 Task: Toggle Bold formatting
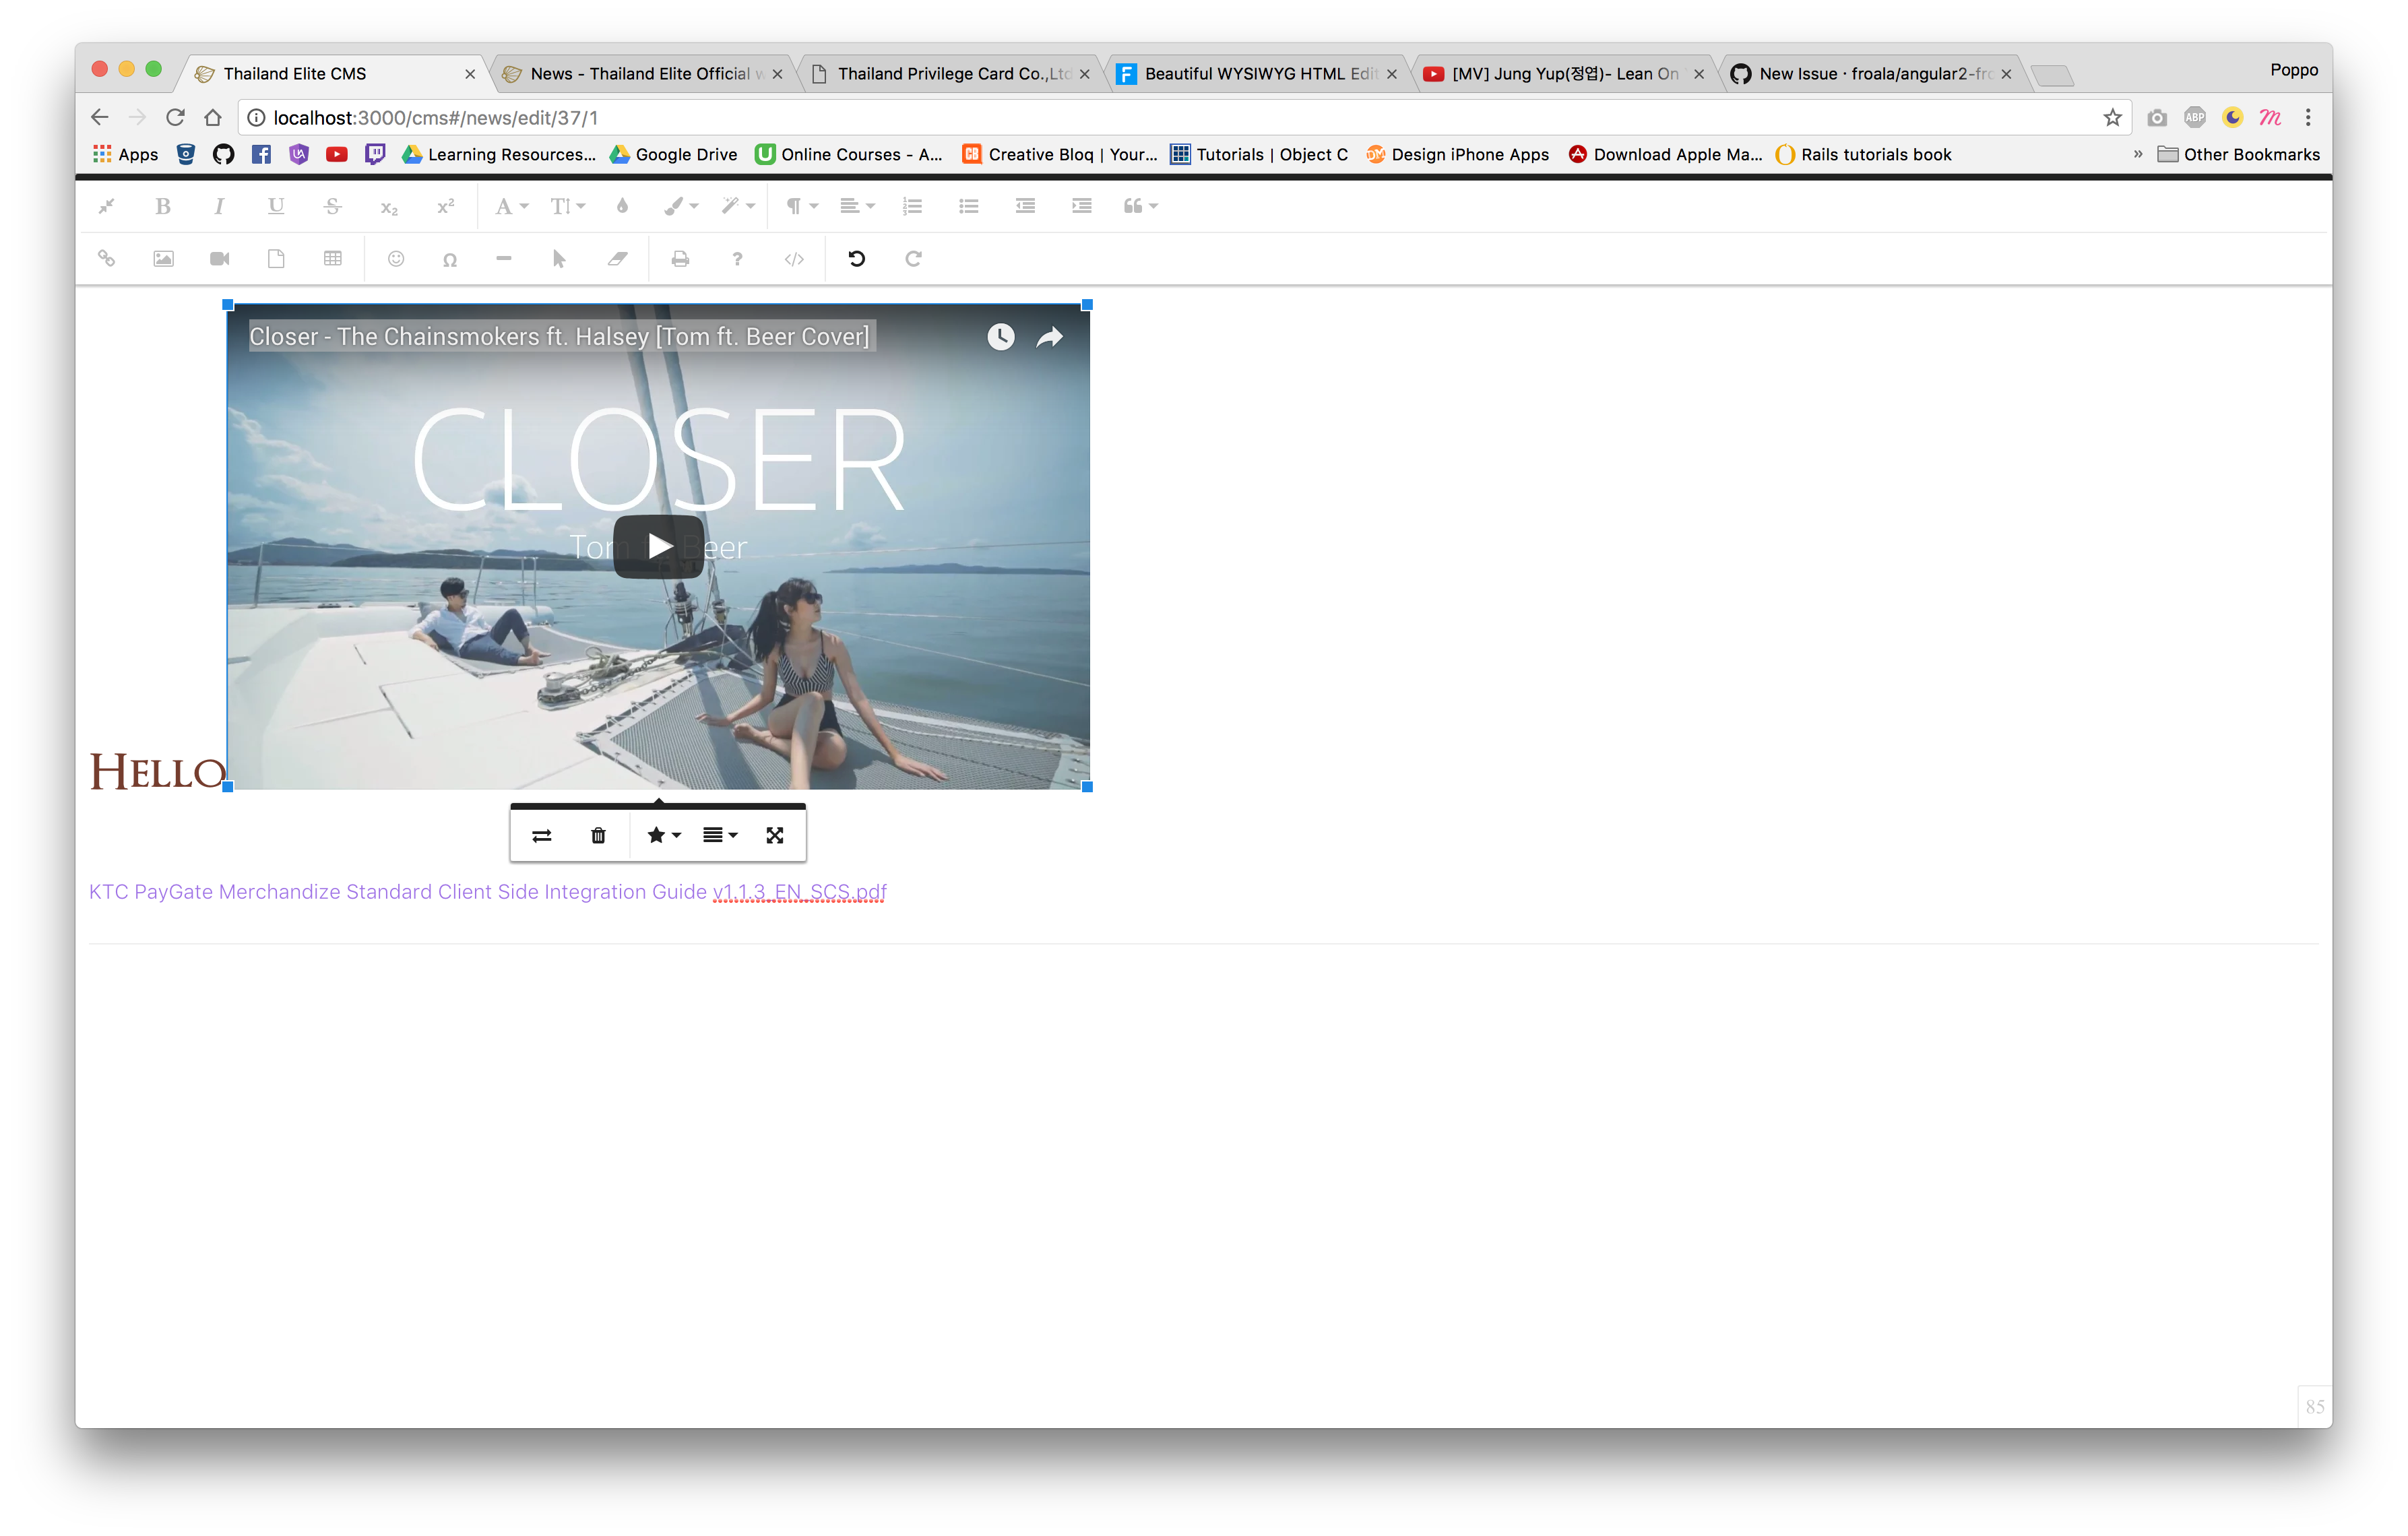point(163,206)
